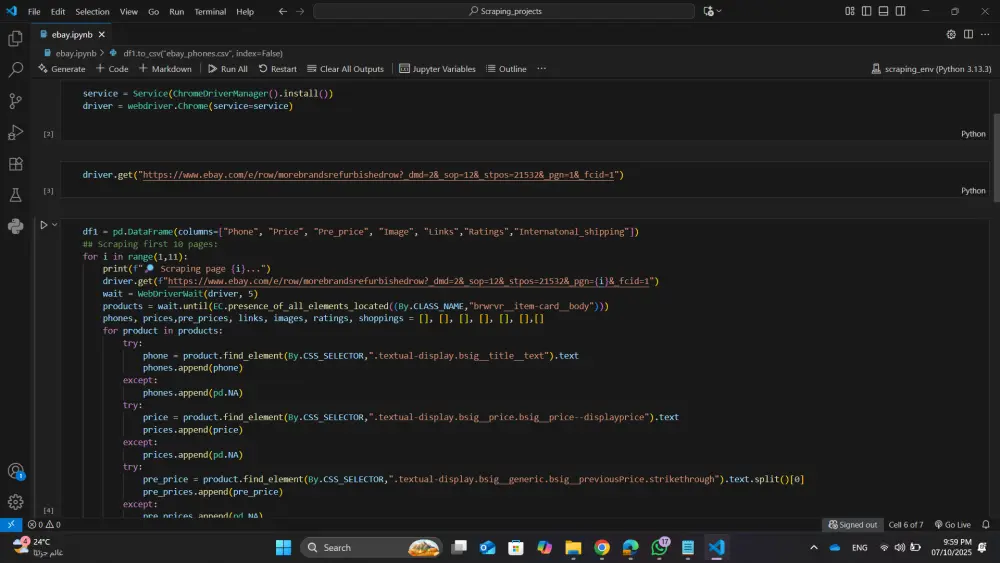Screen dimensions: 1000x563
Task: Add a Code cell
Action: 112,69
